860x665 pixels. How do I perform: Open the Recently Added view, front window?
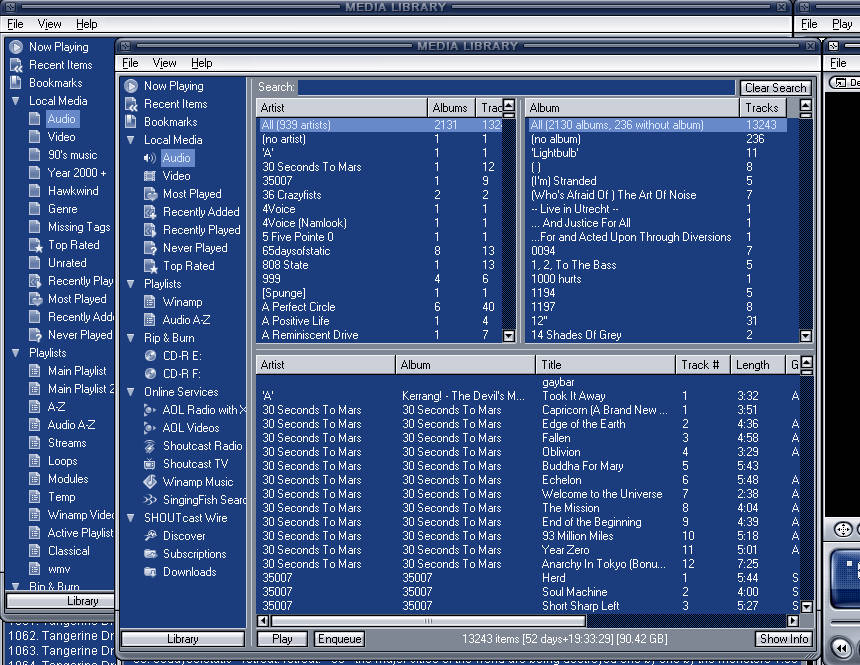201,212
